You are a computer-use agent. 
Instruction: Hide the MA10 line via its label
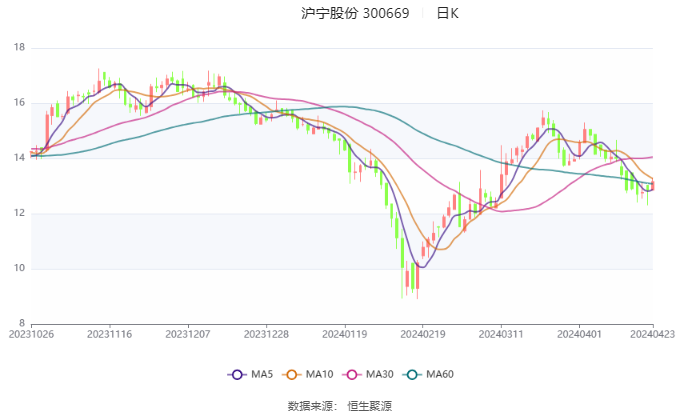tap(319, 374)
